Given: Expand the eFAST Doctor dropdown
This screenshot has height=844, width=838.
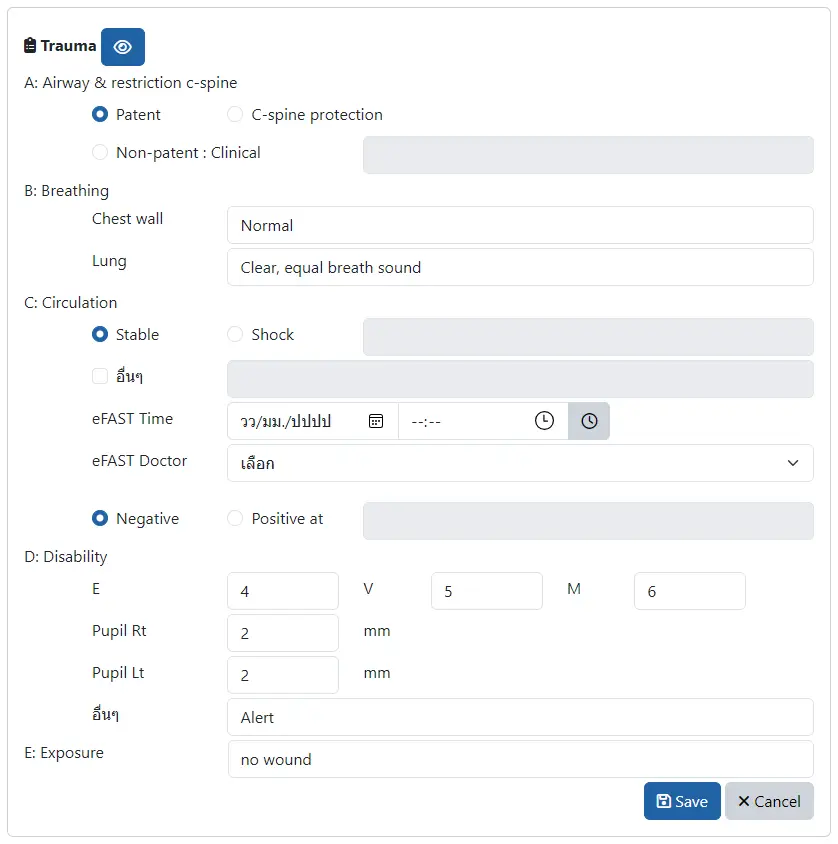Looking at the screenshot, I should [520, 463].
